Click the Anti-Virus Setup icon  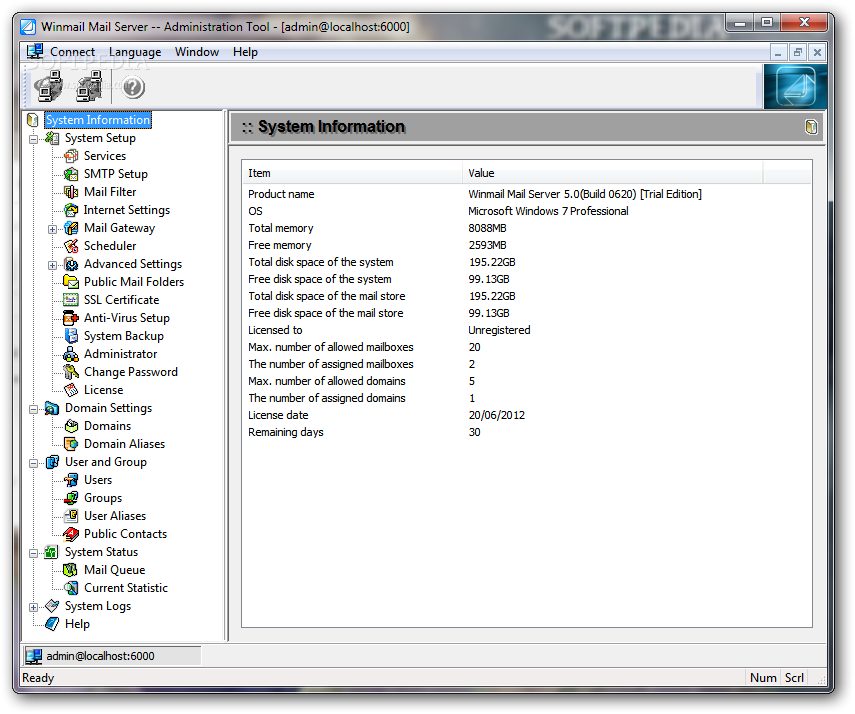tap(71, 318)
